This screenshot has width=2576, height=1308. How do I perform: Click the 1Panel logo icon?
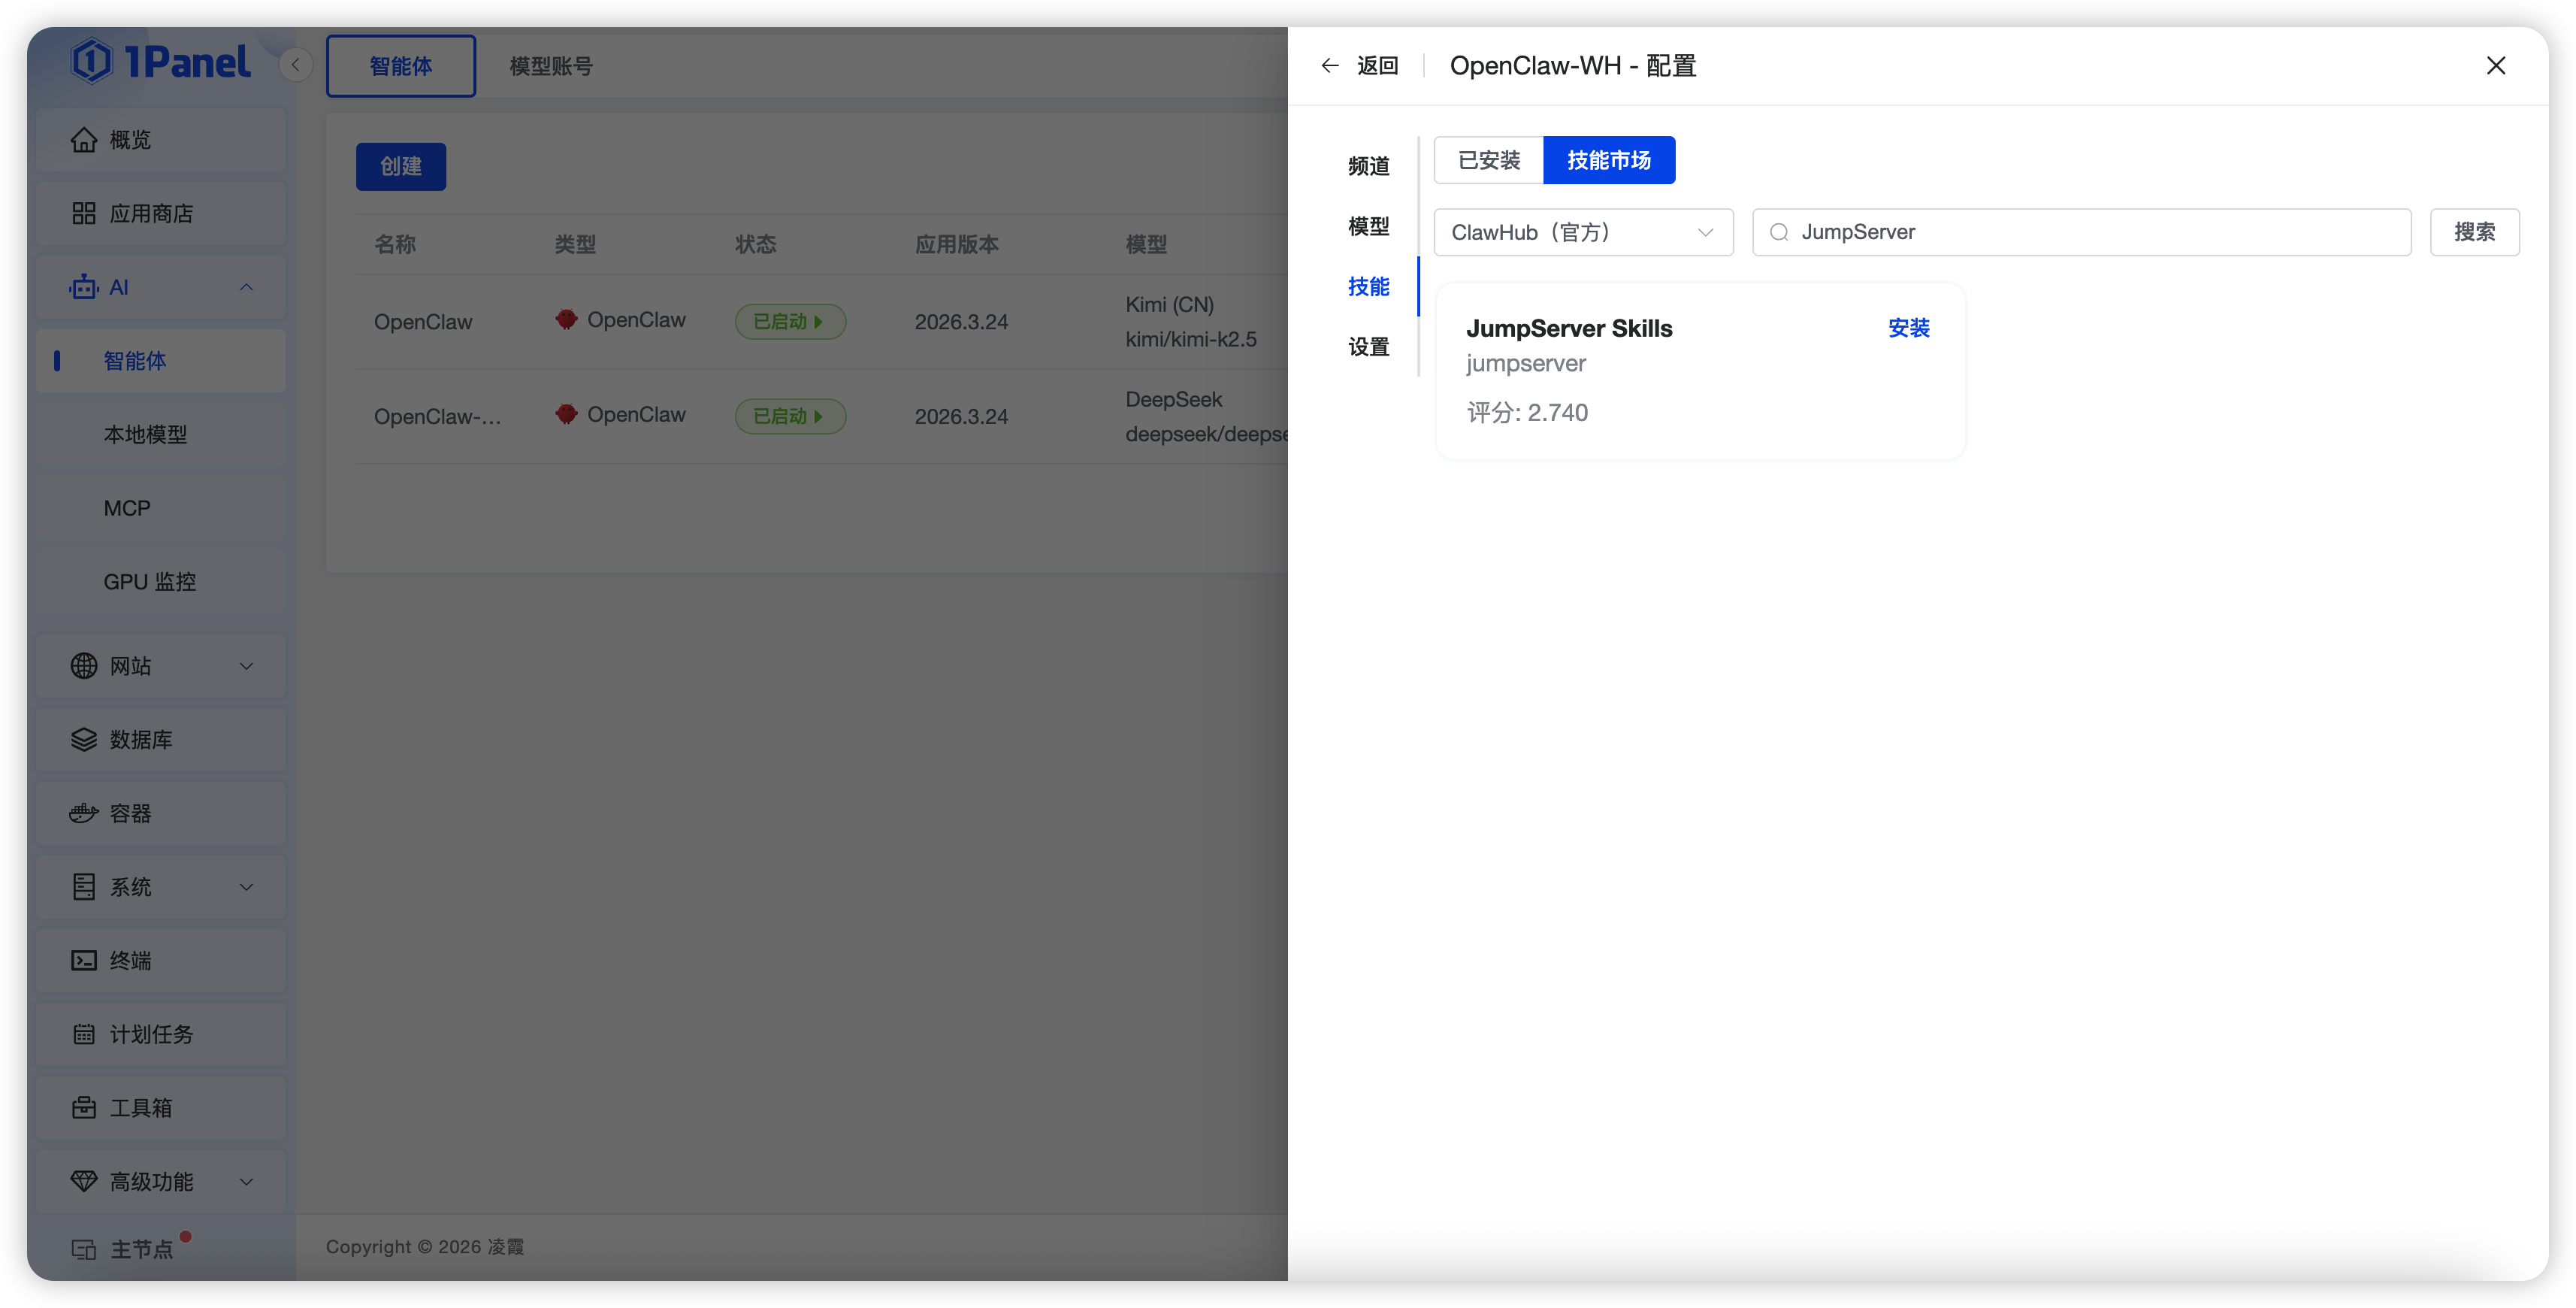91,61
